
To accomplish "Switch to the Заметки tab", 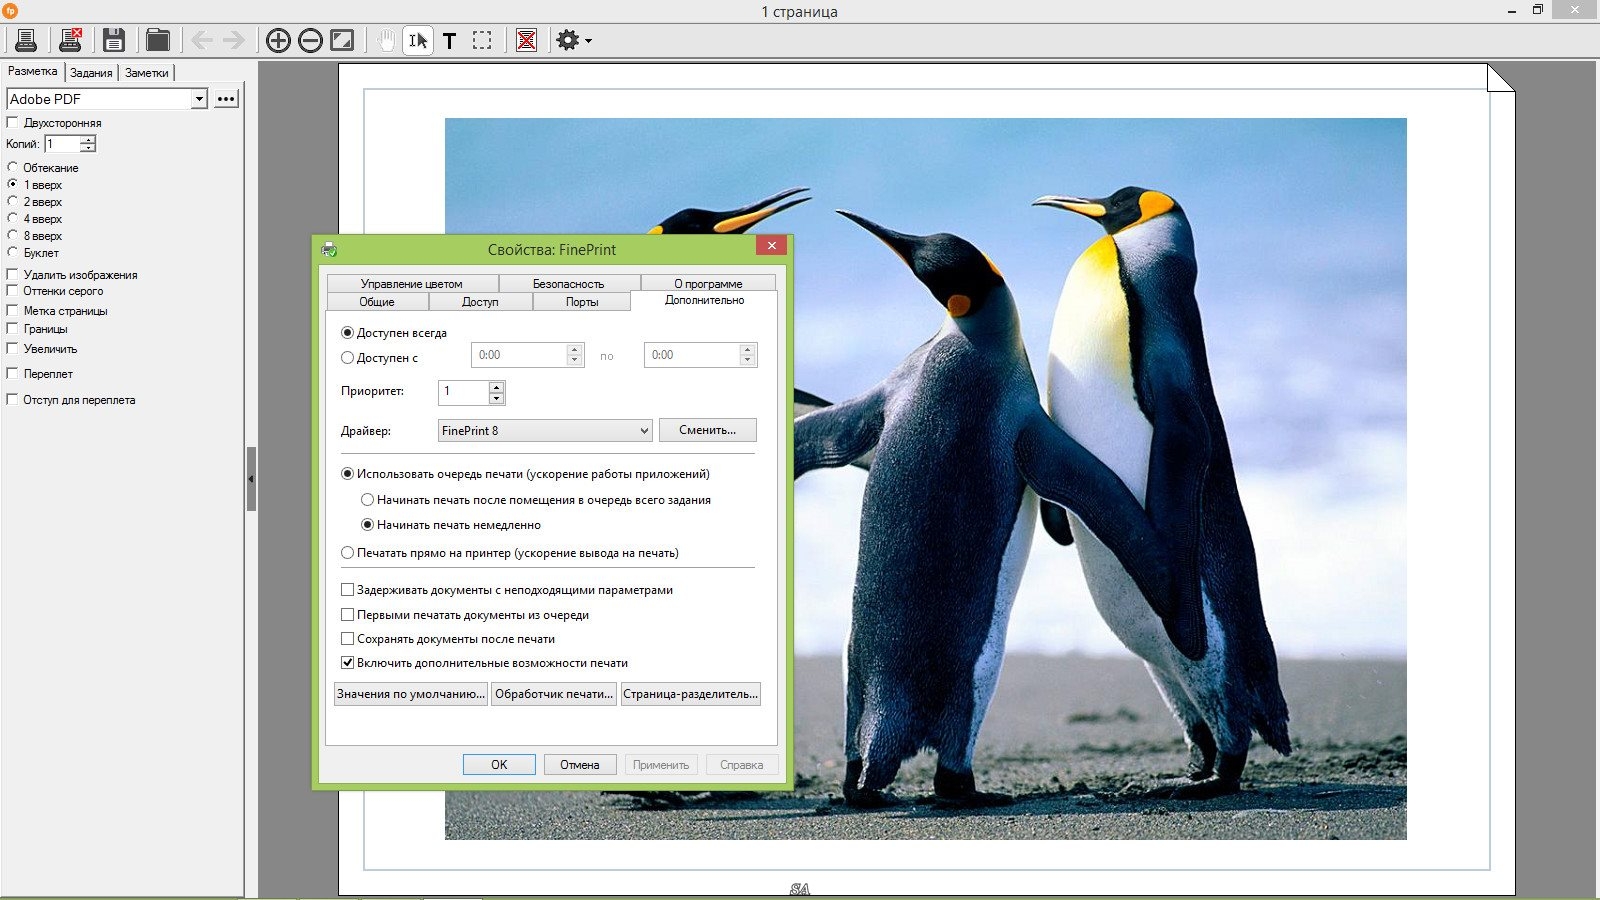I will click(147, 73).
